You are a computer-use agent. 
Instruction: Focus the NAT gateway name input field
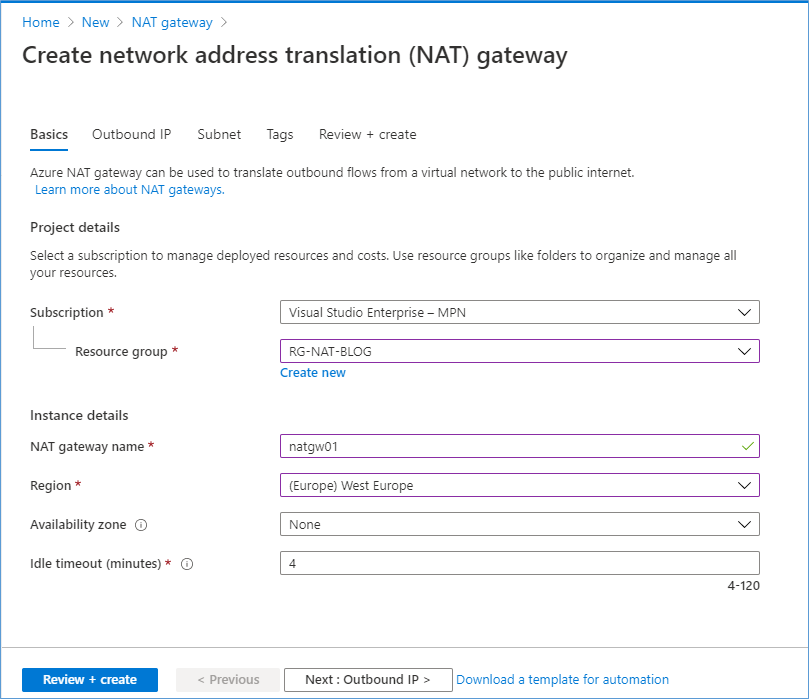pos(520,446)
